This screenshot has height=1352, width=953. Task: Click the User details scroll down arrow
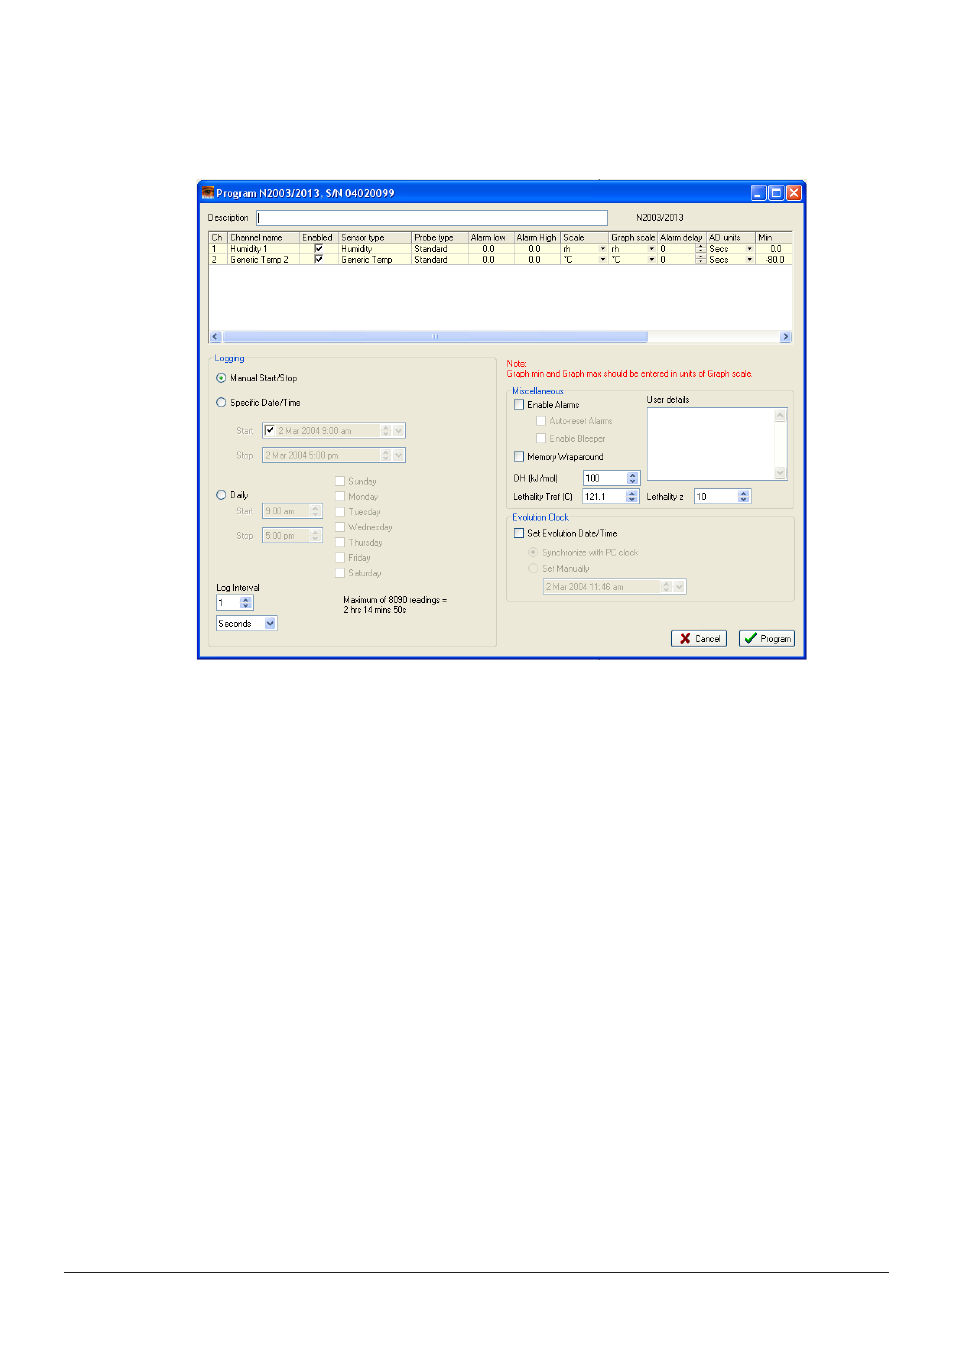pos(781,473)
